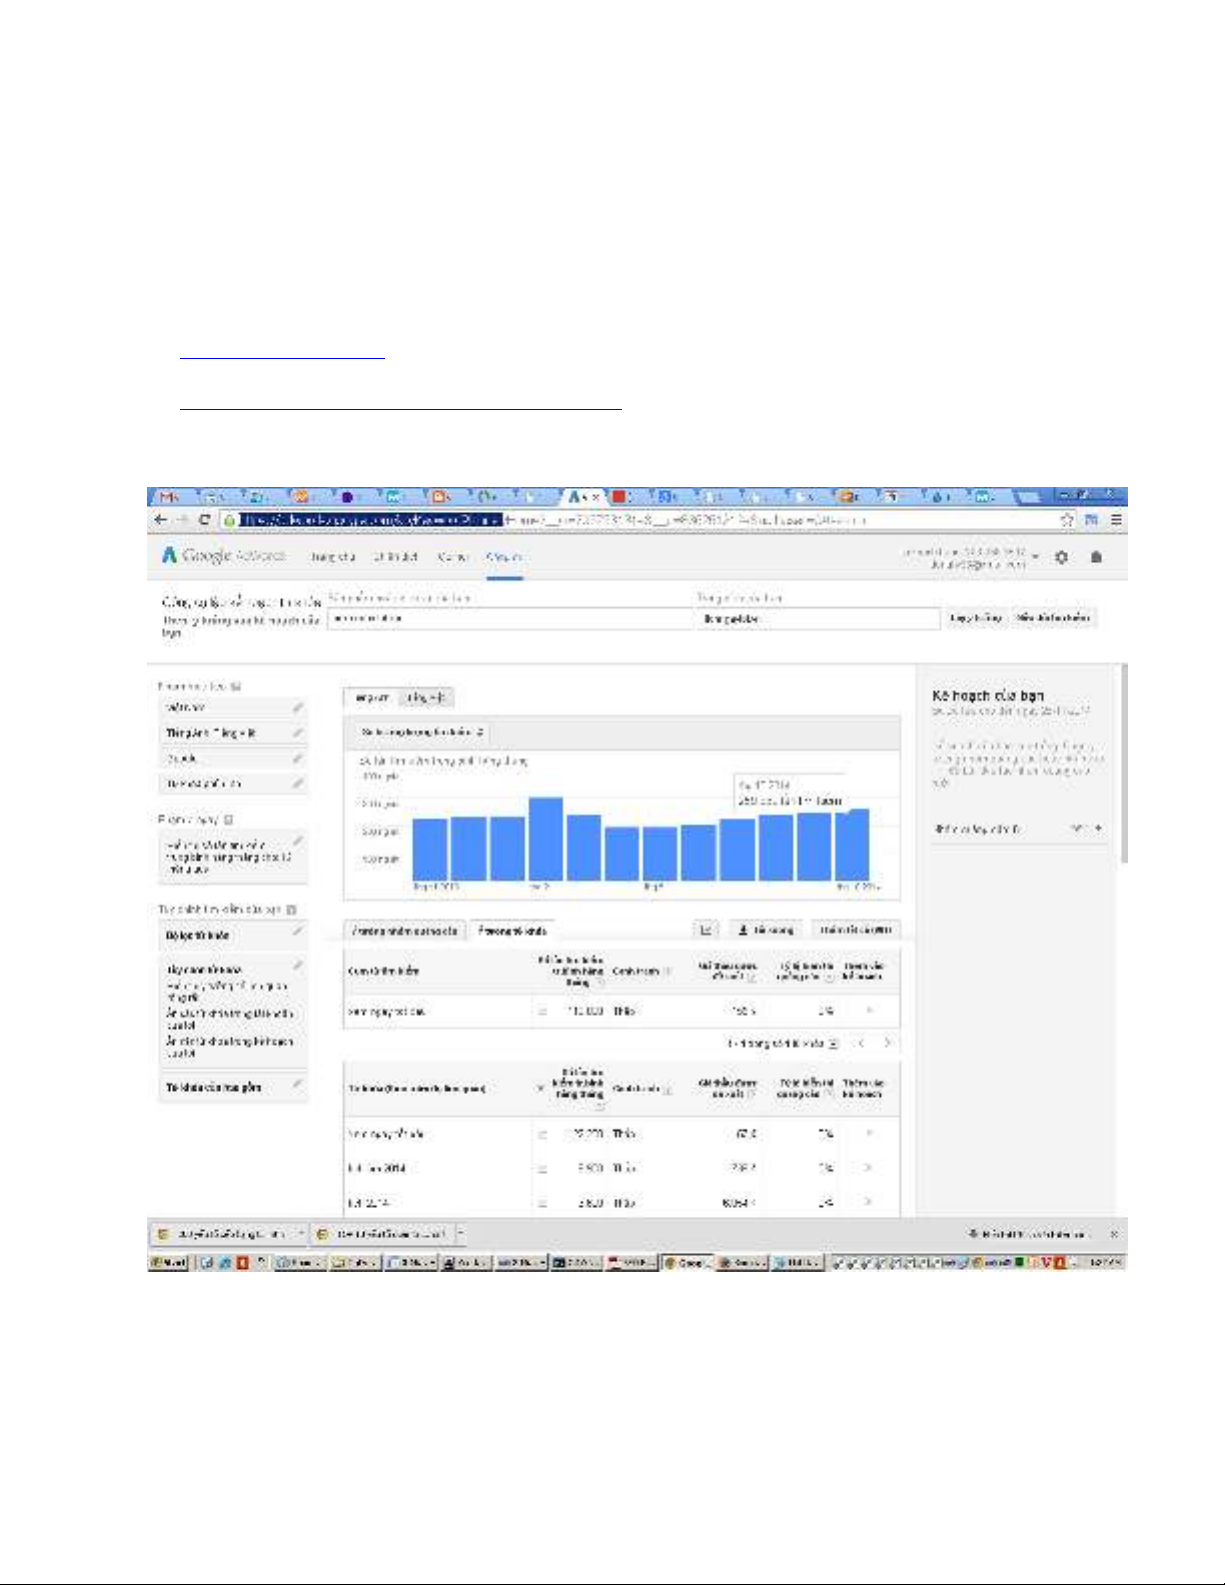
Task: Go to next page of keyword results
Action: [x=887, y=1043]
